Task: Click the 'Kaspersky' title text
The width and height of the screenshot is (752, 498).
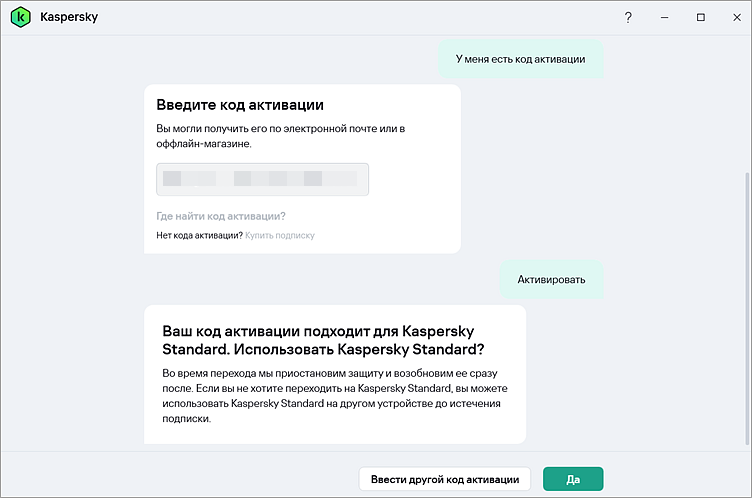Action: (69, 17)
